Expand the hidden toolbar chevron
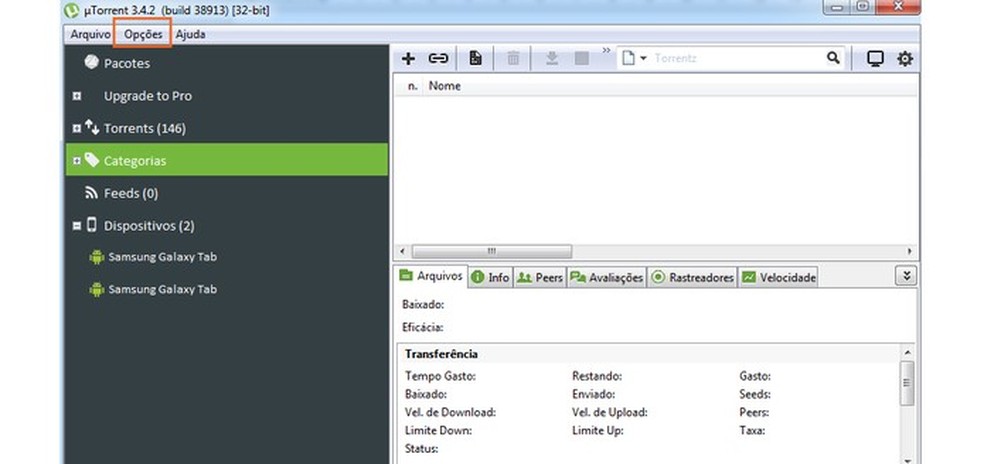Image resolution: width=984 pixels, height=464 pixels. point(606,50)
